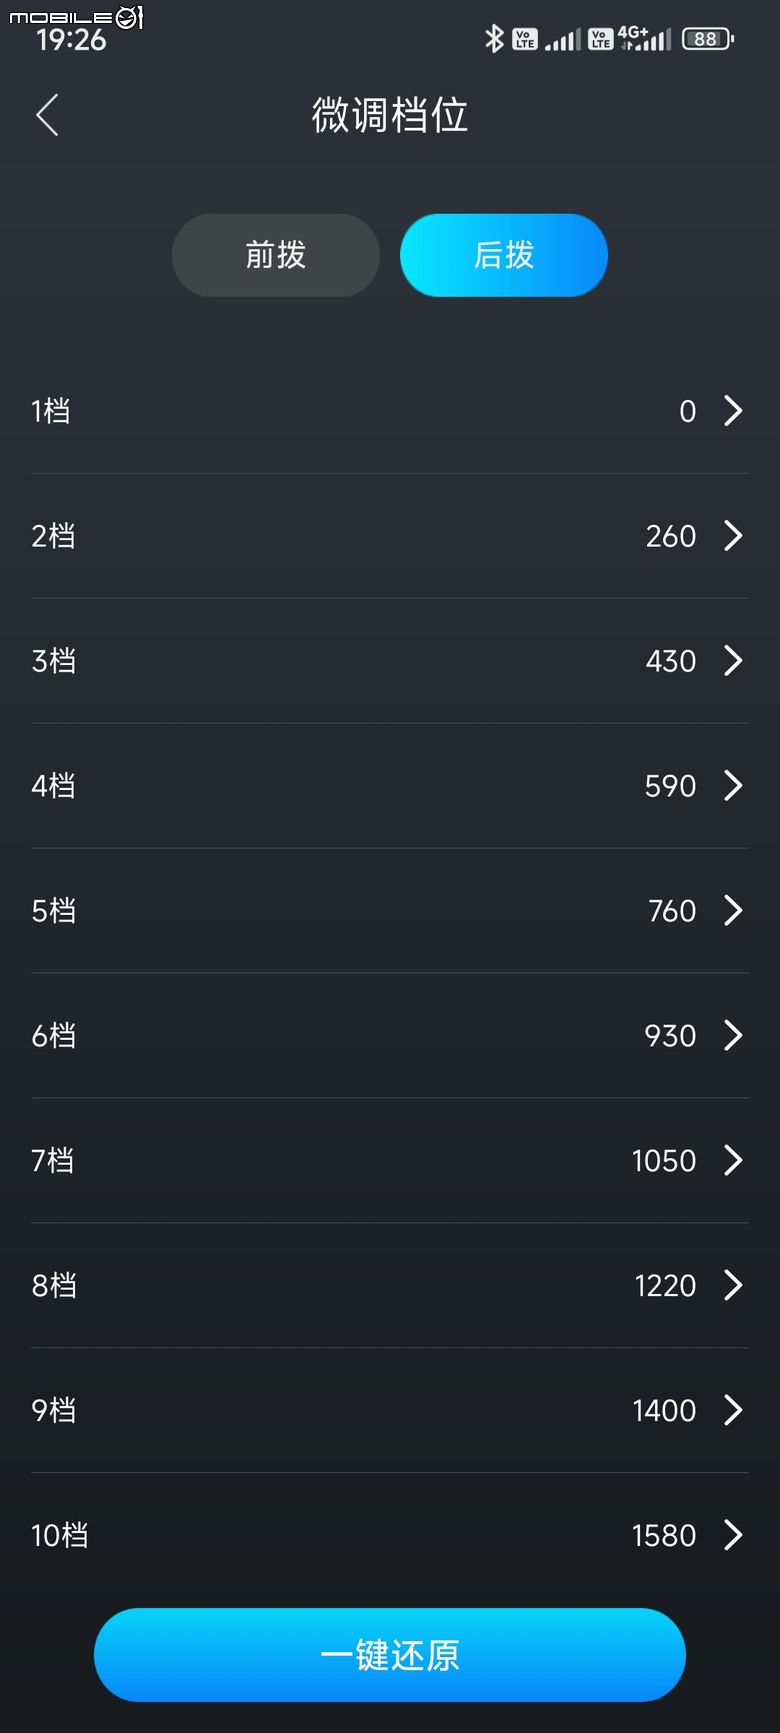Image resolution: width=780 pixels, height=1733 pixels.
Task: Open 4档 setting via its chevron
Action: [x=733, y=786]
